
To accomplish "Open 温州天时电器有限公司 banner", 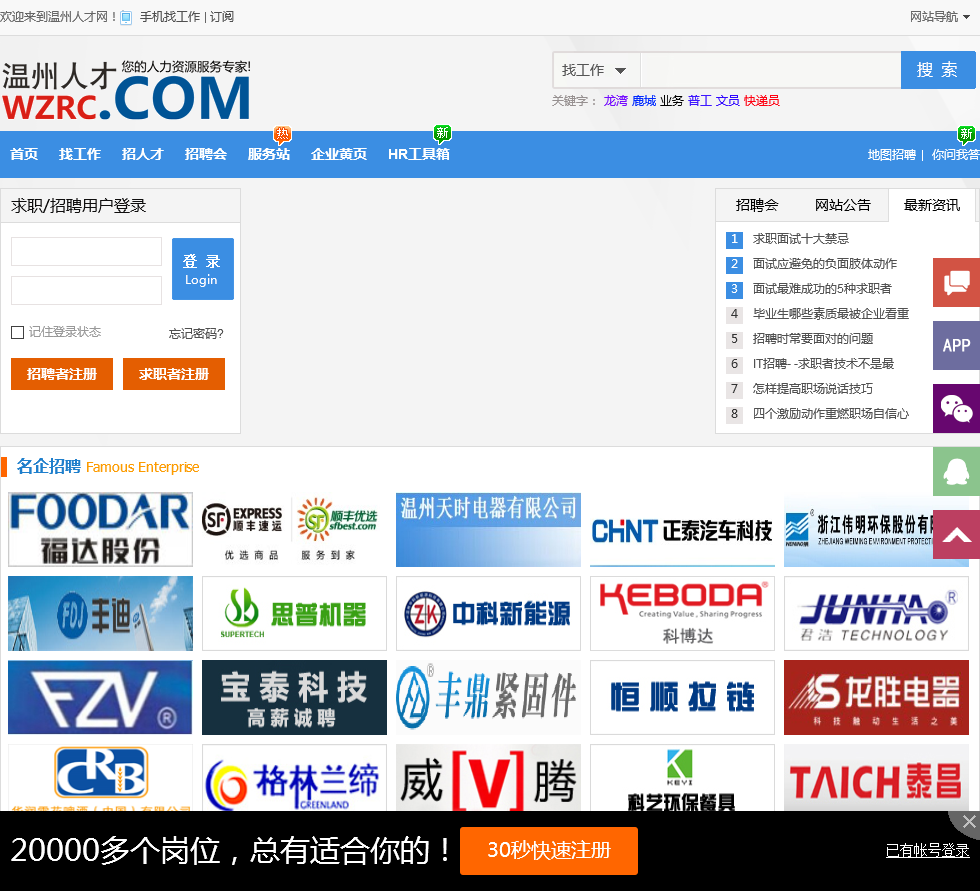I will click(488, 529).
